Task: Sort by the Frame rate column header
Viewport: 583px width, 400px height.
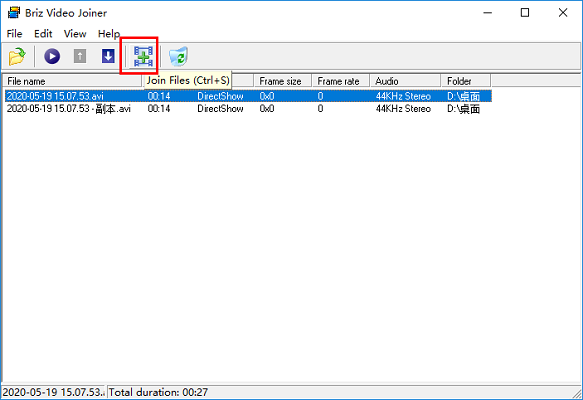Action: point(341,81)
